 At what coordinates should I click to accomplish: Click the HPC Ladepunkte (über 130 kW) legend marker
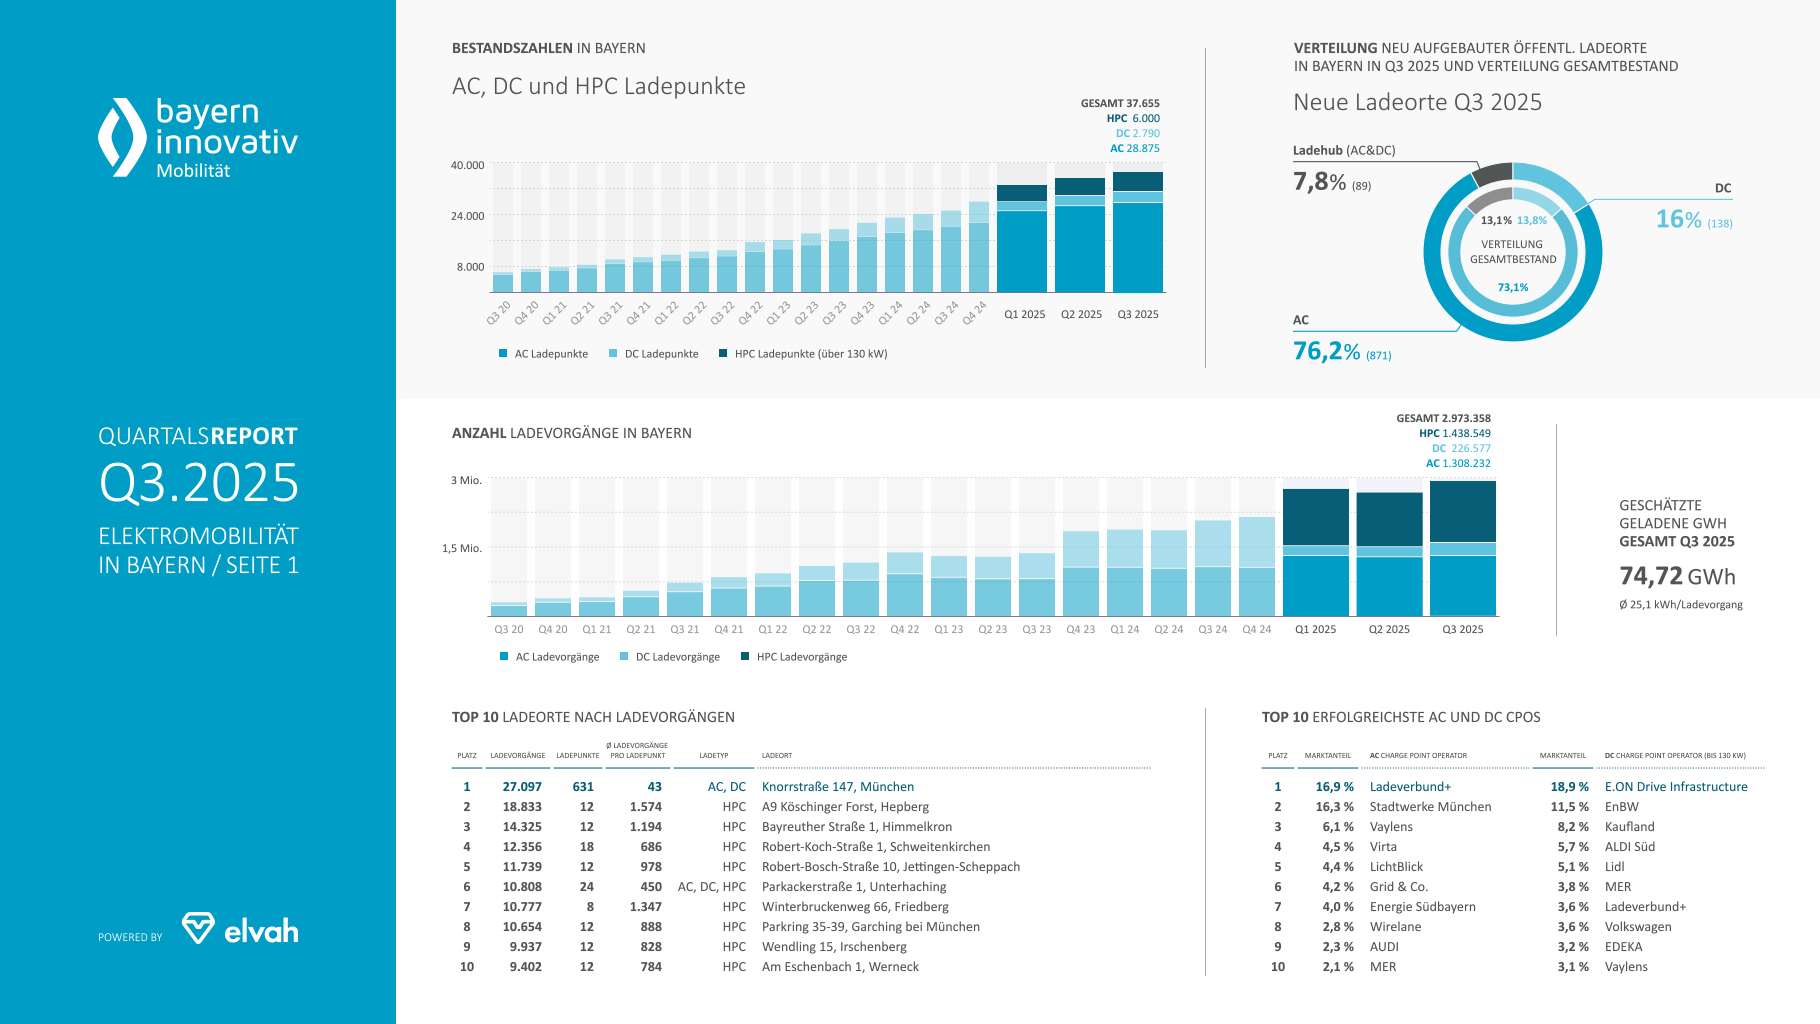click(723, 353)
